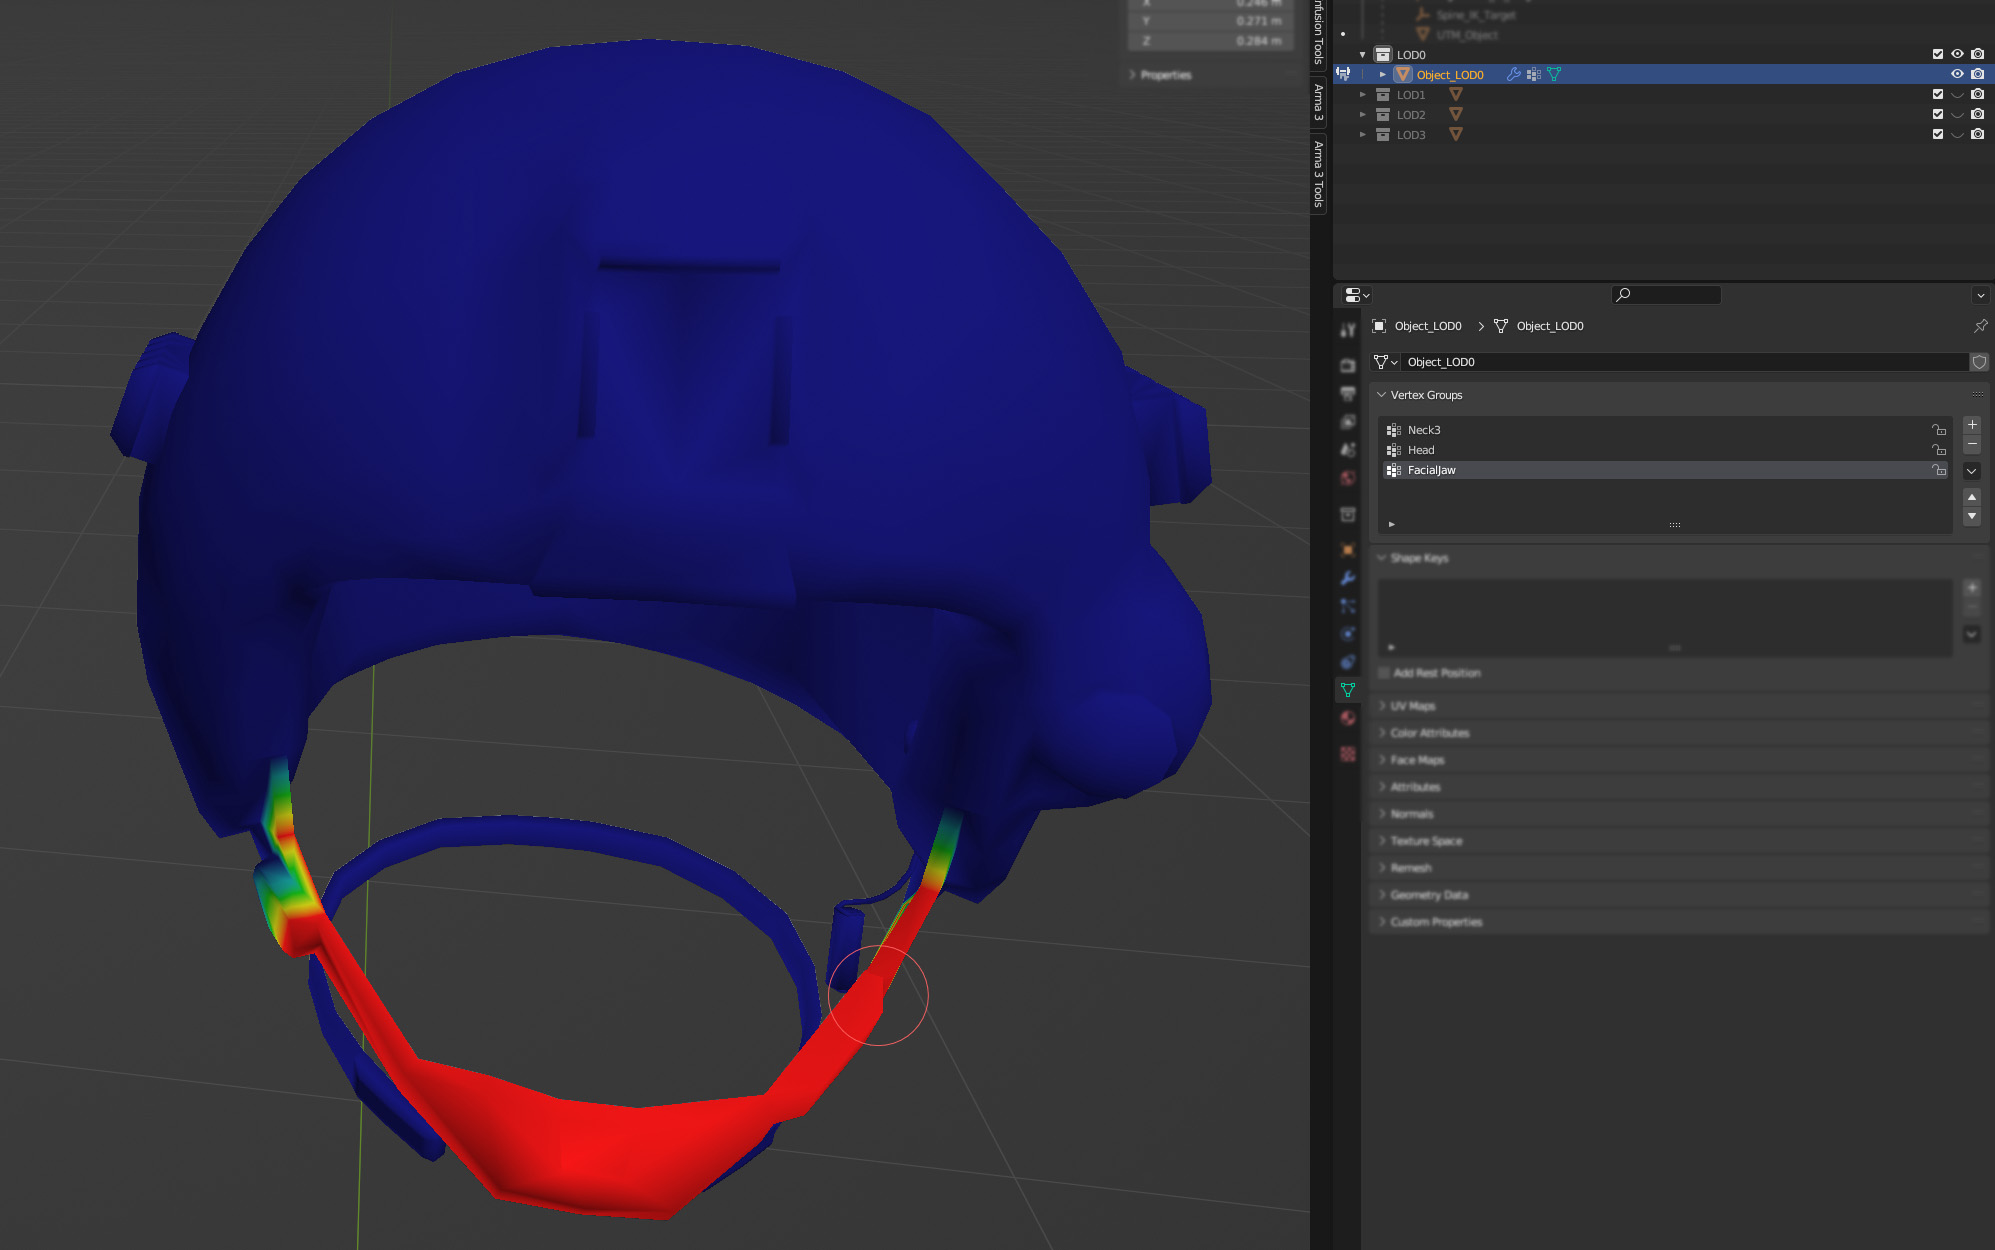
Task: Collapse the Vertex Groups panel
Action: 1382,395
